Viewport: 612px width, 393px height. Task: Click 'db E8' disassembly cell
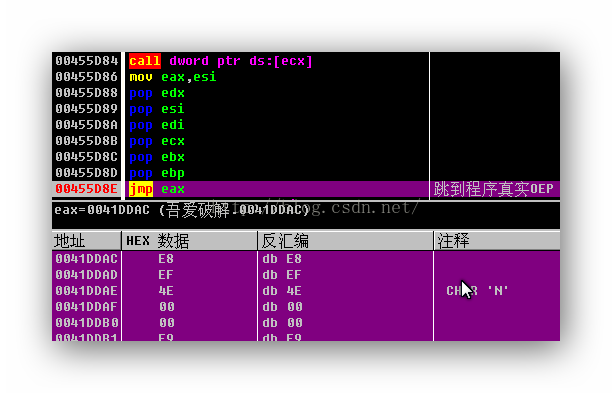[x=282, y=259]
